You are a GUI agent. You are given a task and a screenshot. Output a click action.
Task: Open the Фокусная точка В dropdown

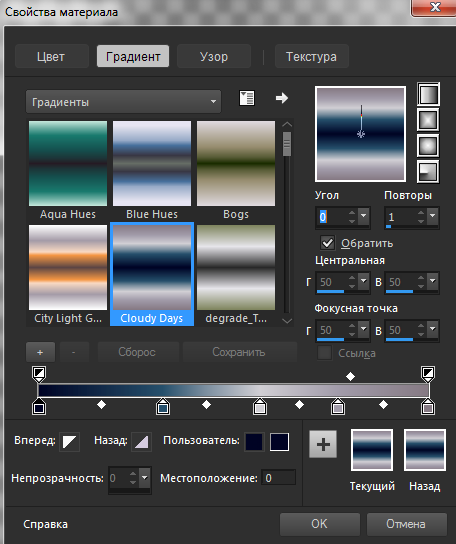coord(432,328)
